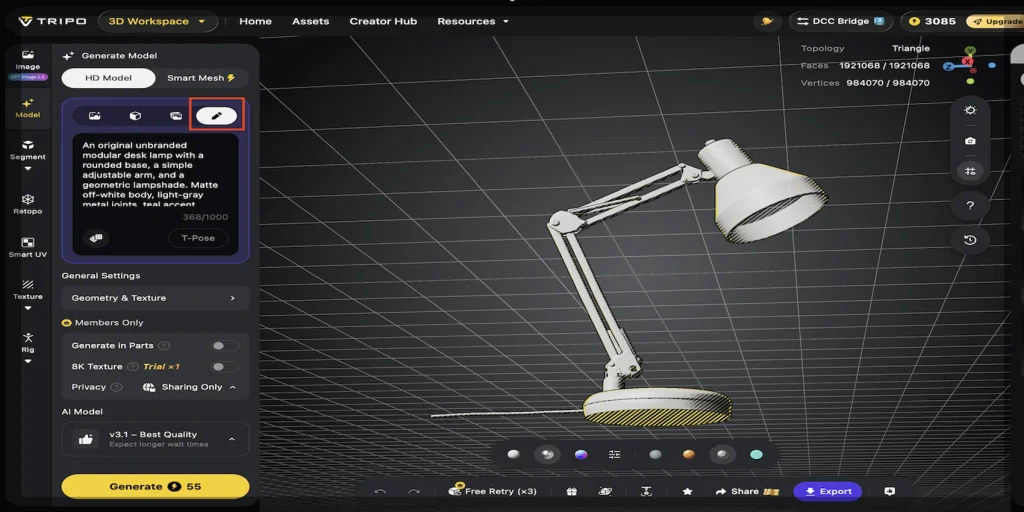
Task: Open the Texture tool in the sidebar
Action: tap(27, 289)
